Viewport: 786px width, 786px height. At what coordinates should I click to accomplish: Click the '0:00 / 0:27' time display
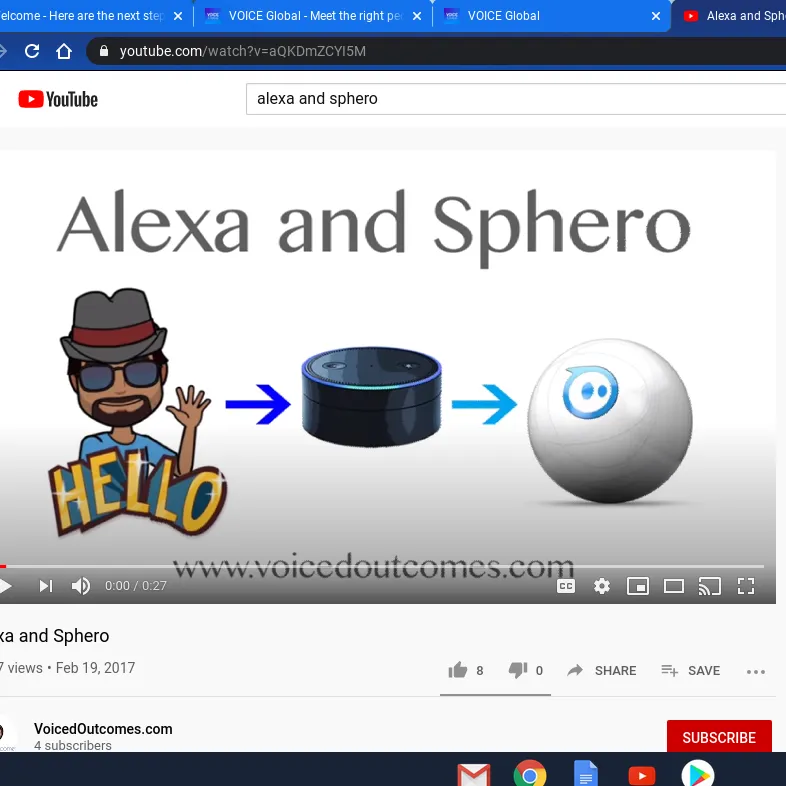click(x=135, y=586)
